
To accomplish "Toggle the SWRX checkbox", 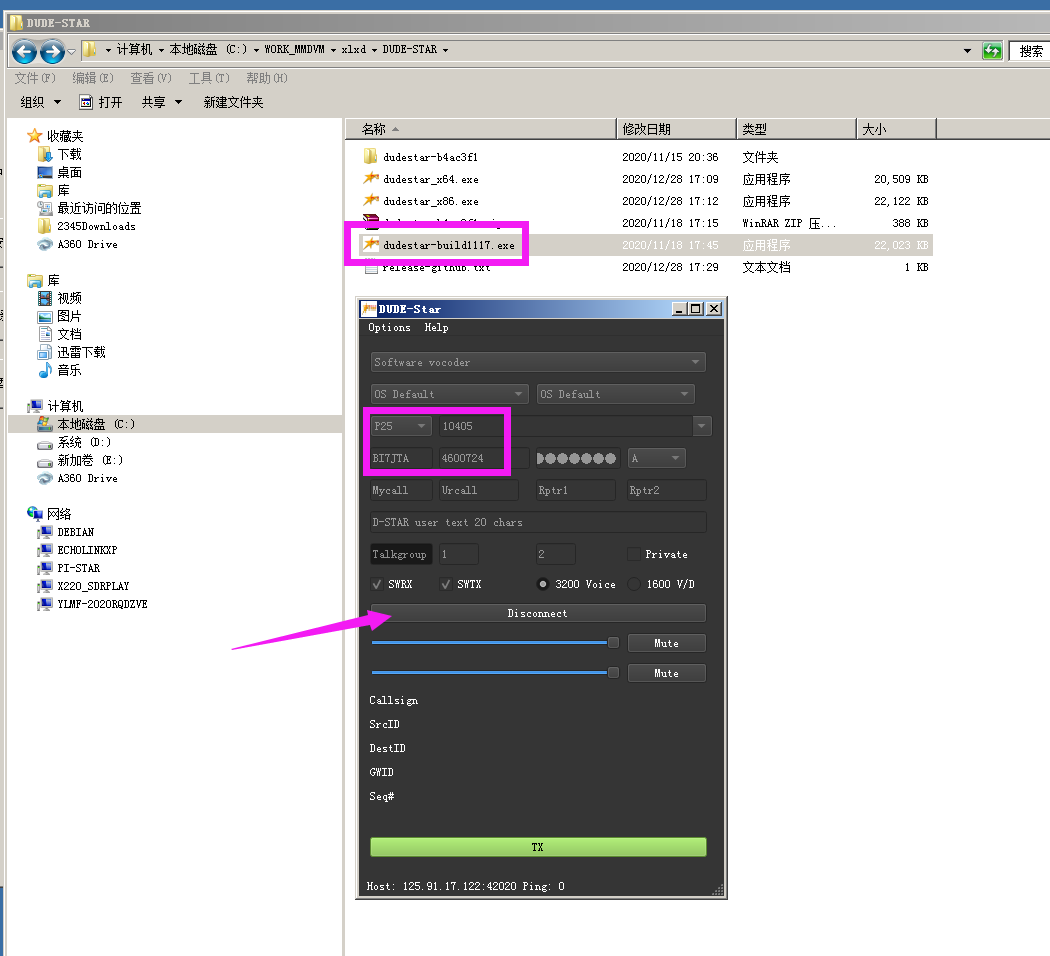I will [x=377, y=584].
